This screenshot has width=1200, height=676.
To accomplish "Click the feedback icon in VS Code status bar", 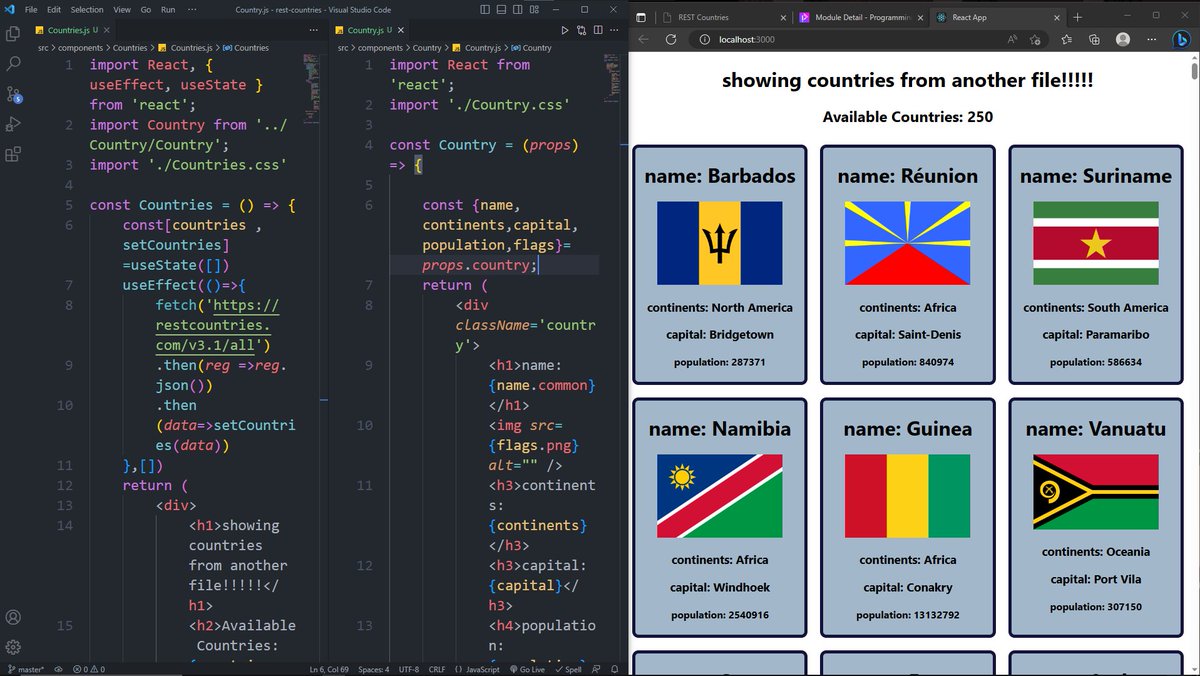I will pos(597,669).
